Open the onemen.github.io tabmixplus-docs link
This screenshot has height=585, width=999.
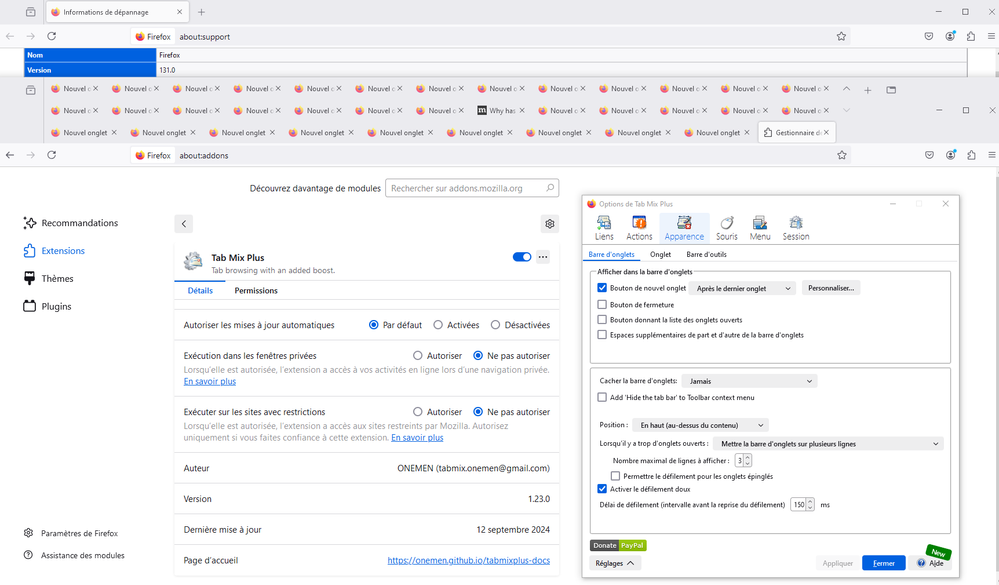468,560
